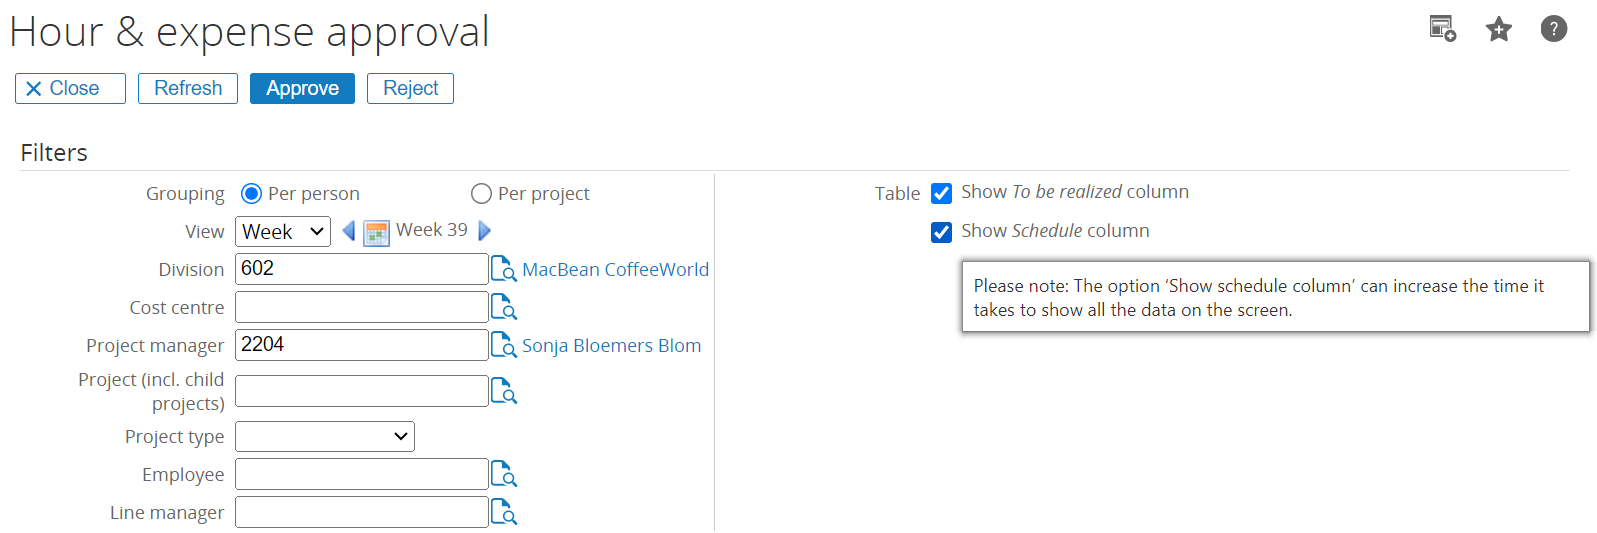Screen dimensions: 1597x533
Task: Open Line manager lookup search icon
Action: point(504,512)
